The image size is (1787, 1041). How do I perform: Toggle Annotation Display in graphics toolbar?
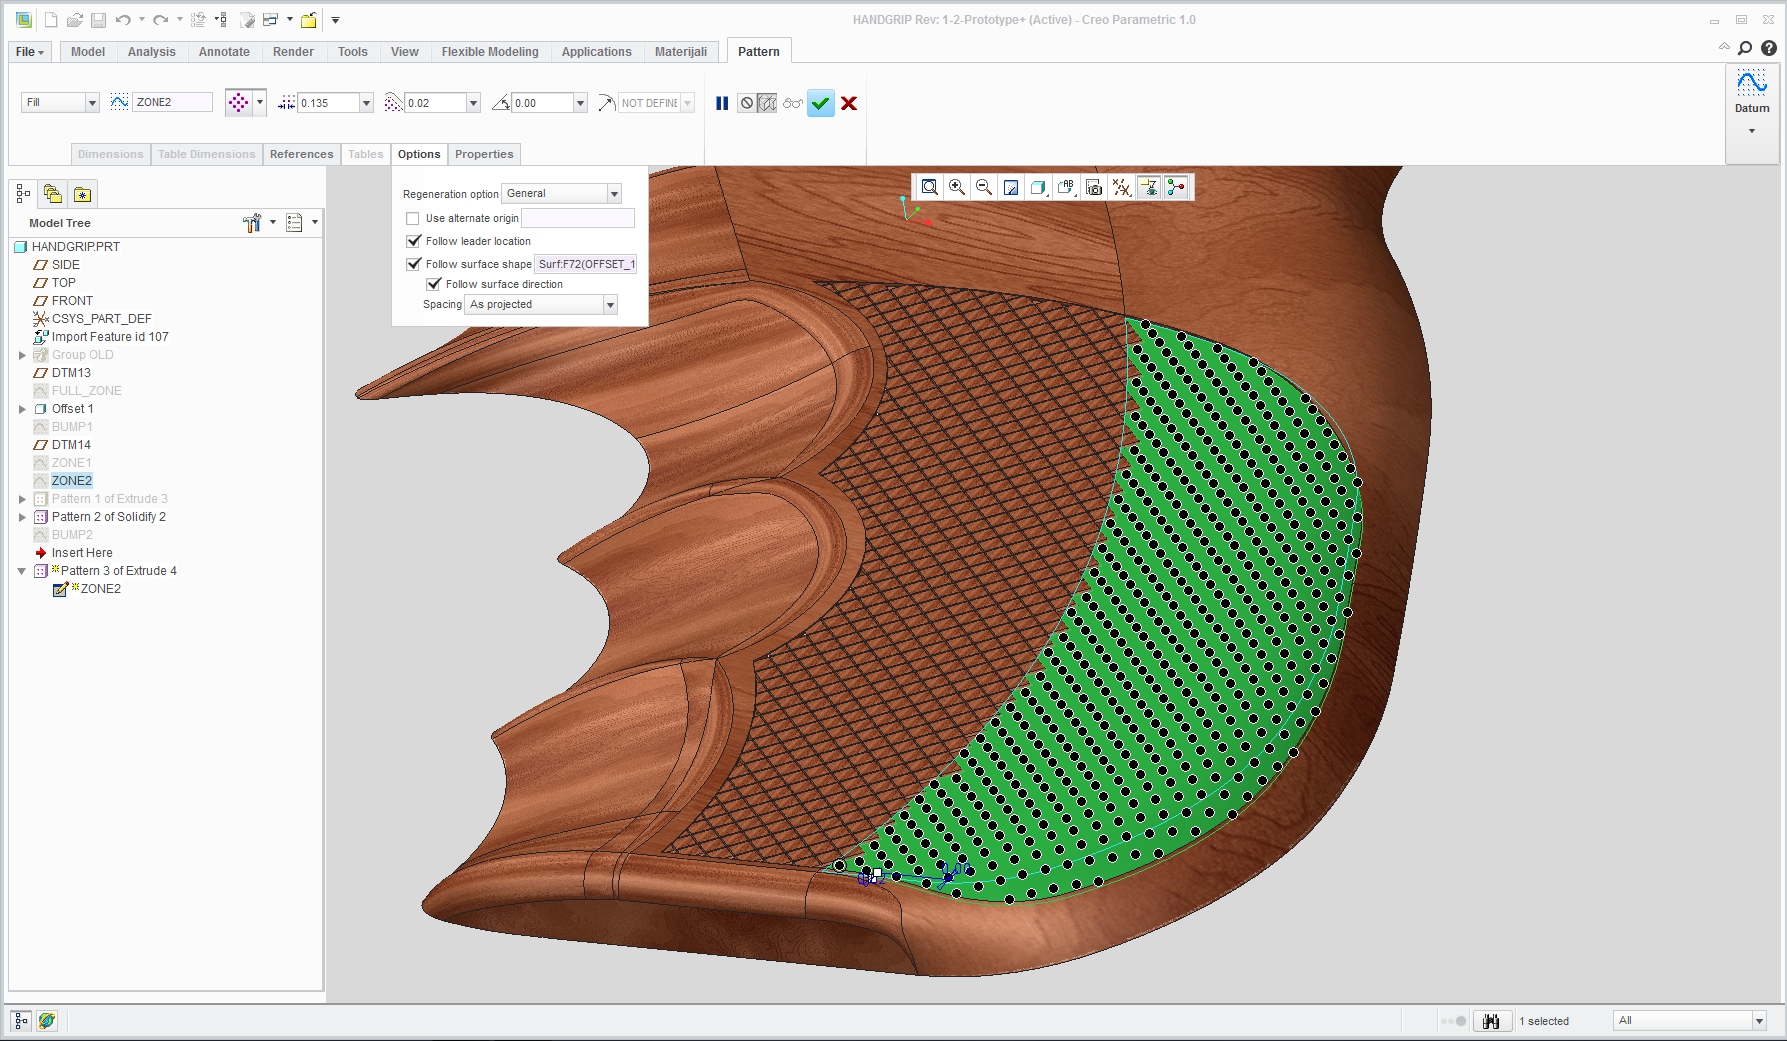tap(1149, 187)
